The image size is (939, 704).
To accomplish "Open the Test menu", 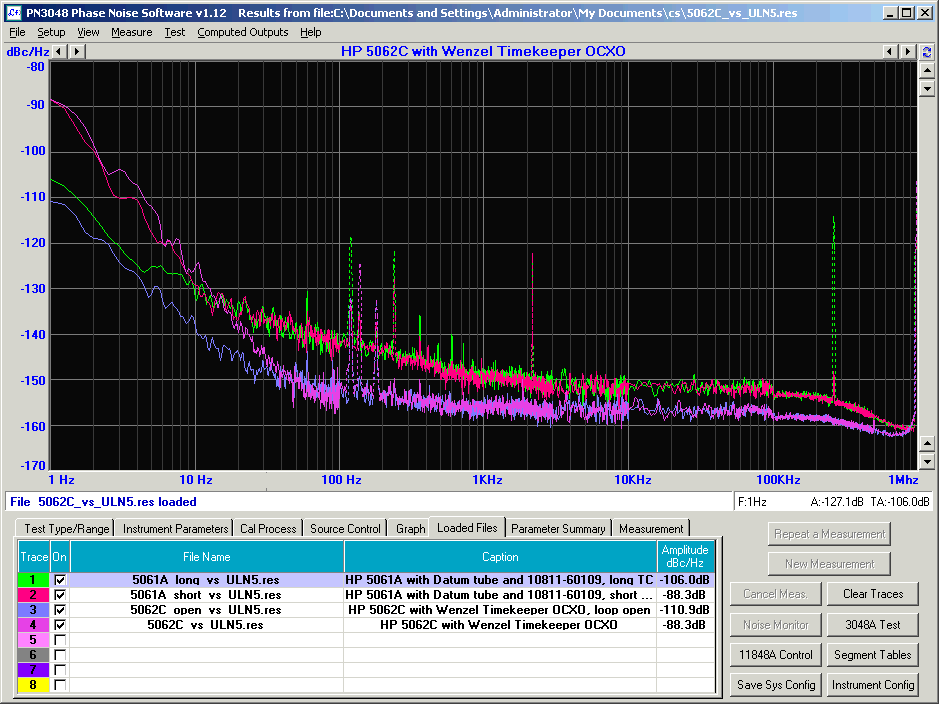I will [x=175, y=32].
